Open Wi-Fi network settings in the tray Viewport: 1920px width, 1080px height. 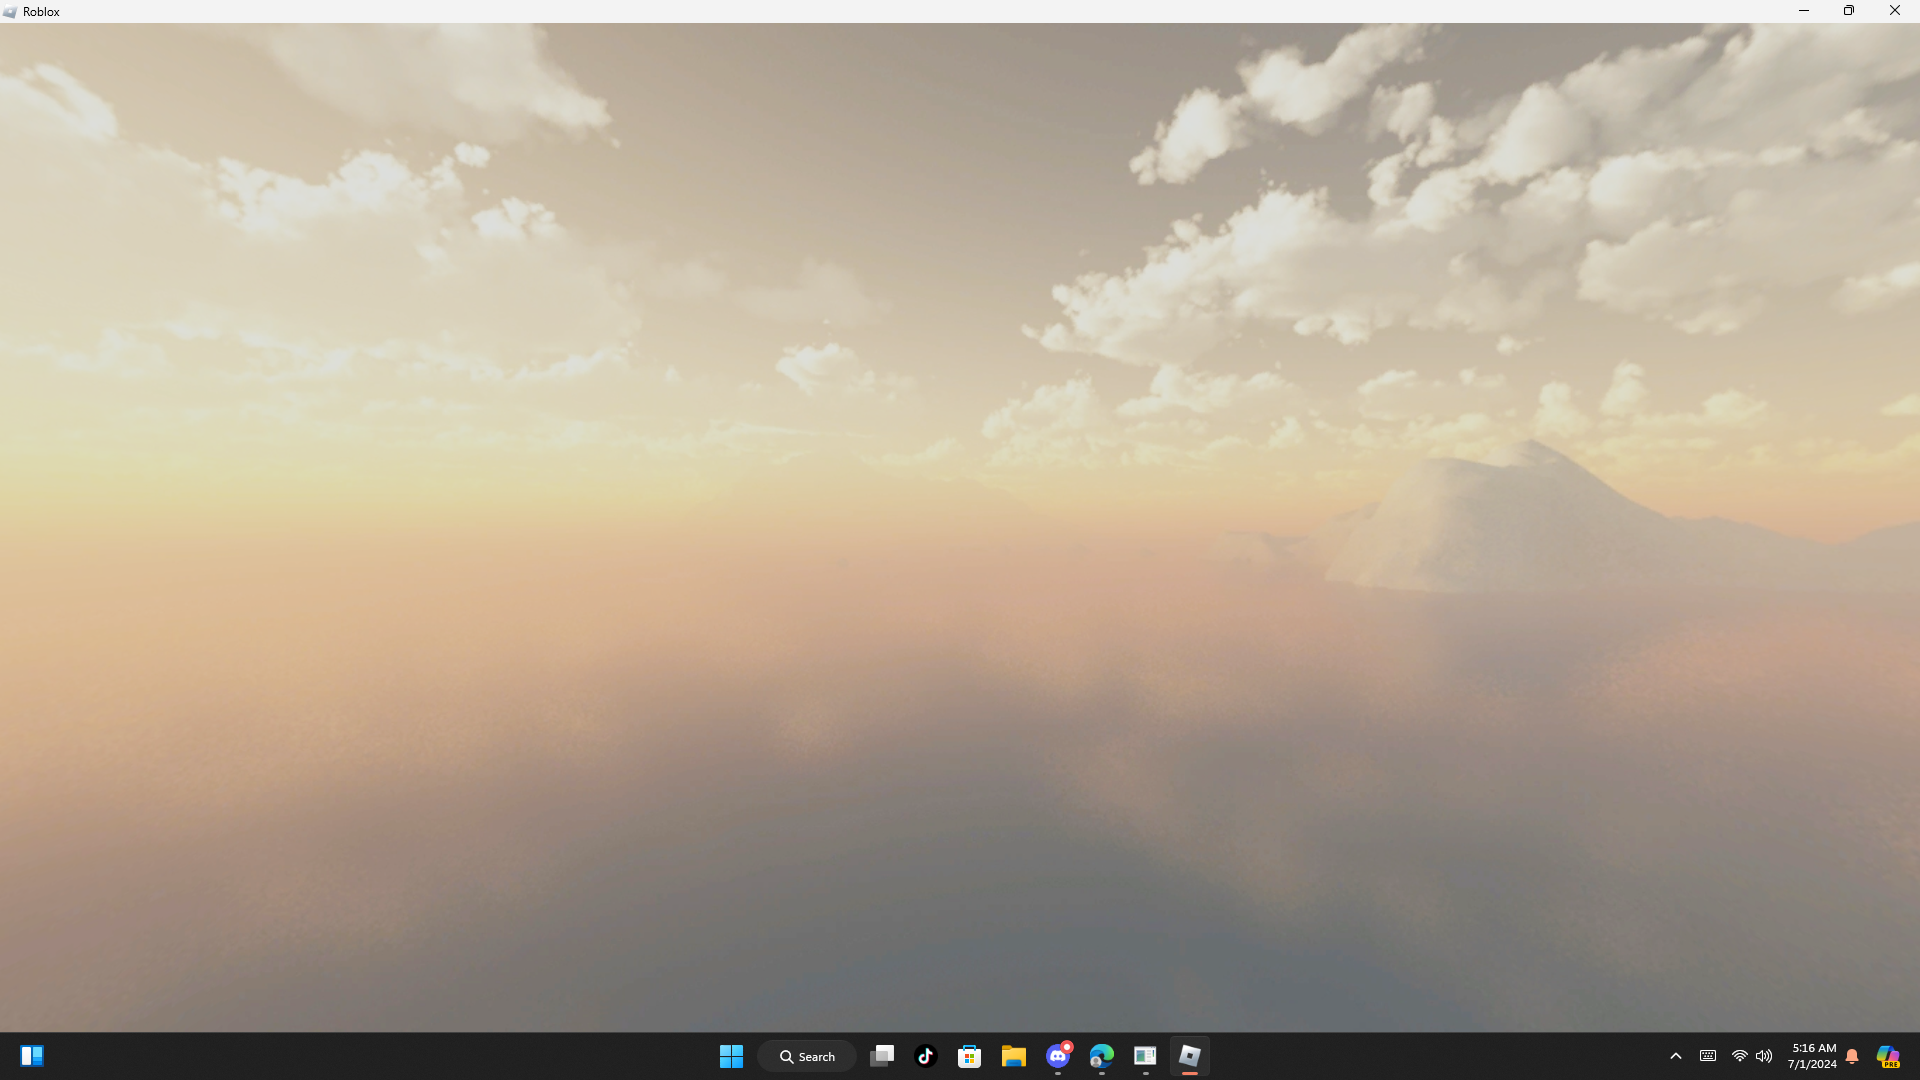[x=1740, y=1056]
